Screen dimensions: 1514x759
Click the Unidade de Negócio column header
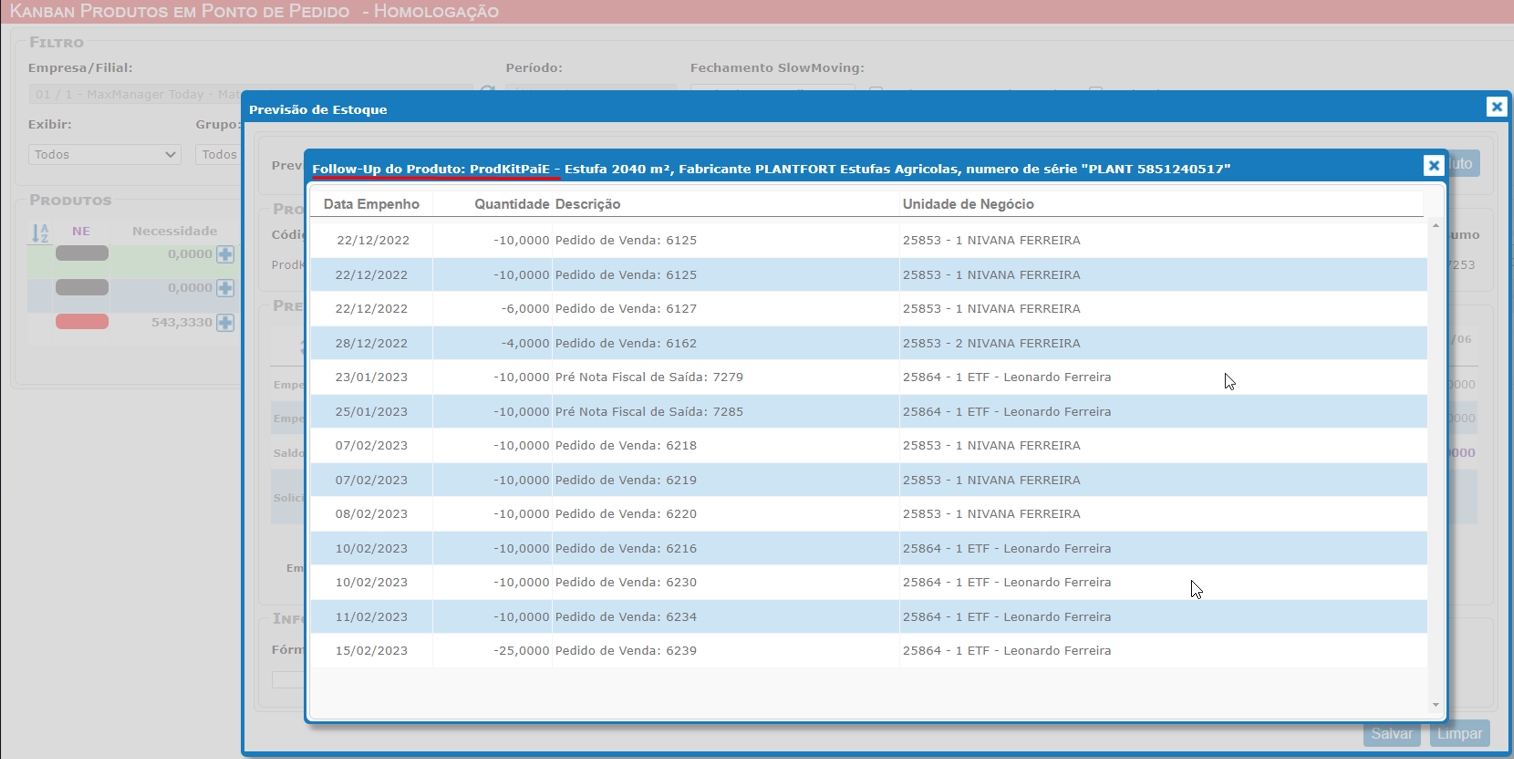click(968, 204)
